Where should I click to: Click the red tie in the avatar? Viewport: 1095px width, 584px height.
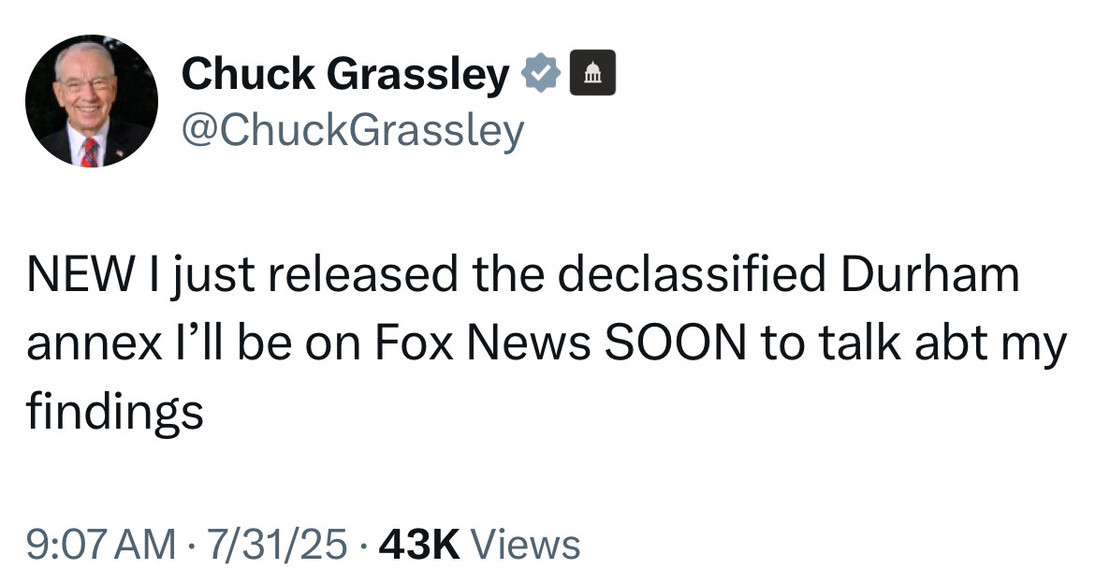90,152
